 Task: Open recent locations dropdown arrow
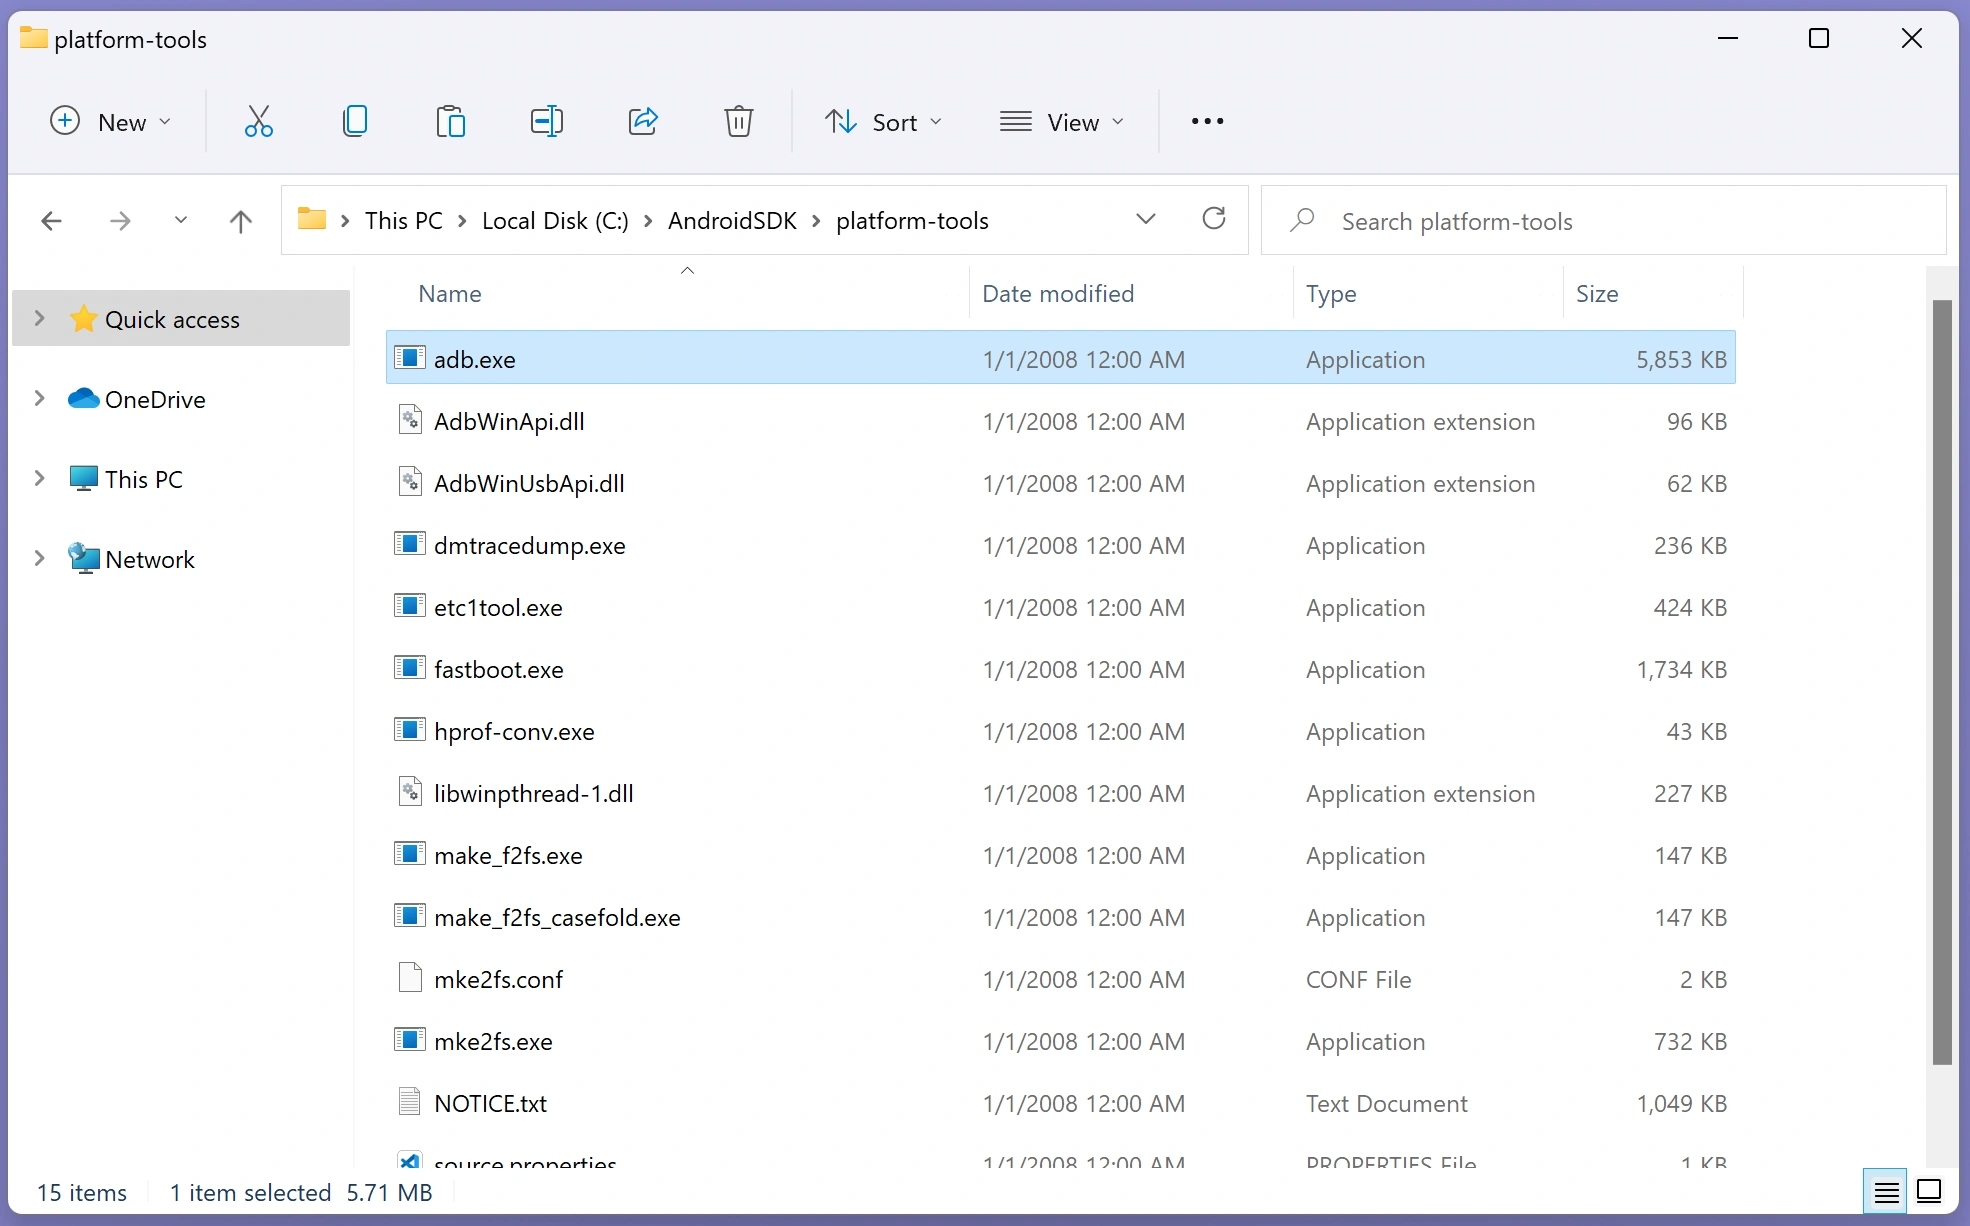coord(181,220)
